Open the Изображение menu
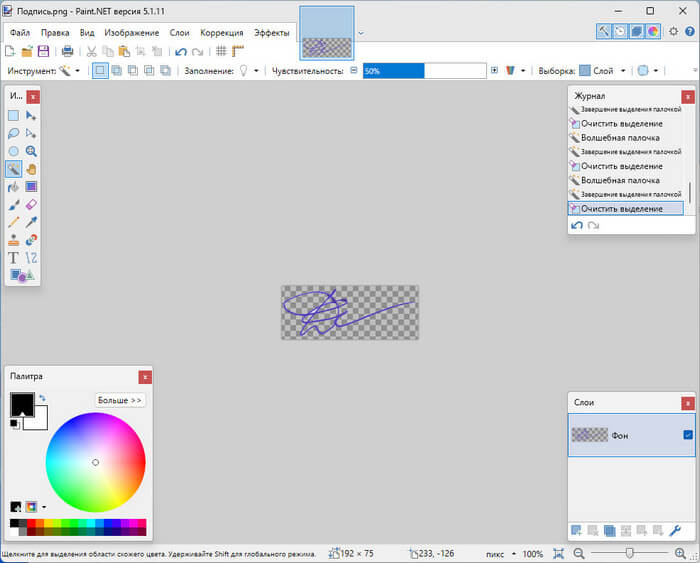The width and height of the screenshot is (700, 563). (132, 33)
